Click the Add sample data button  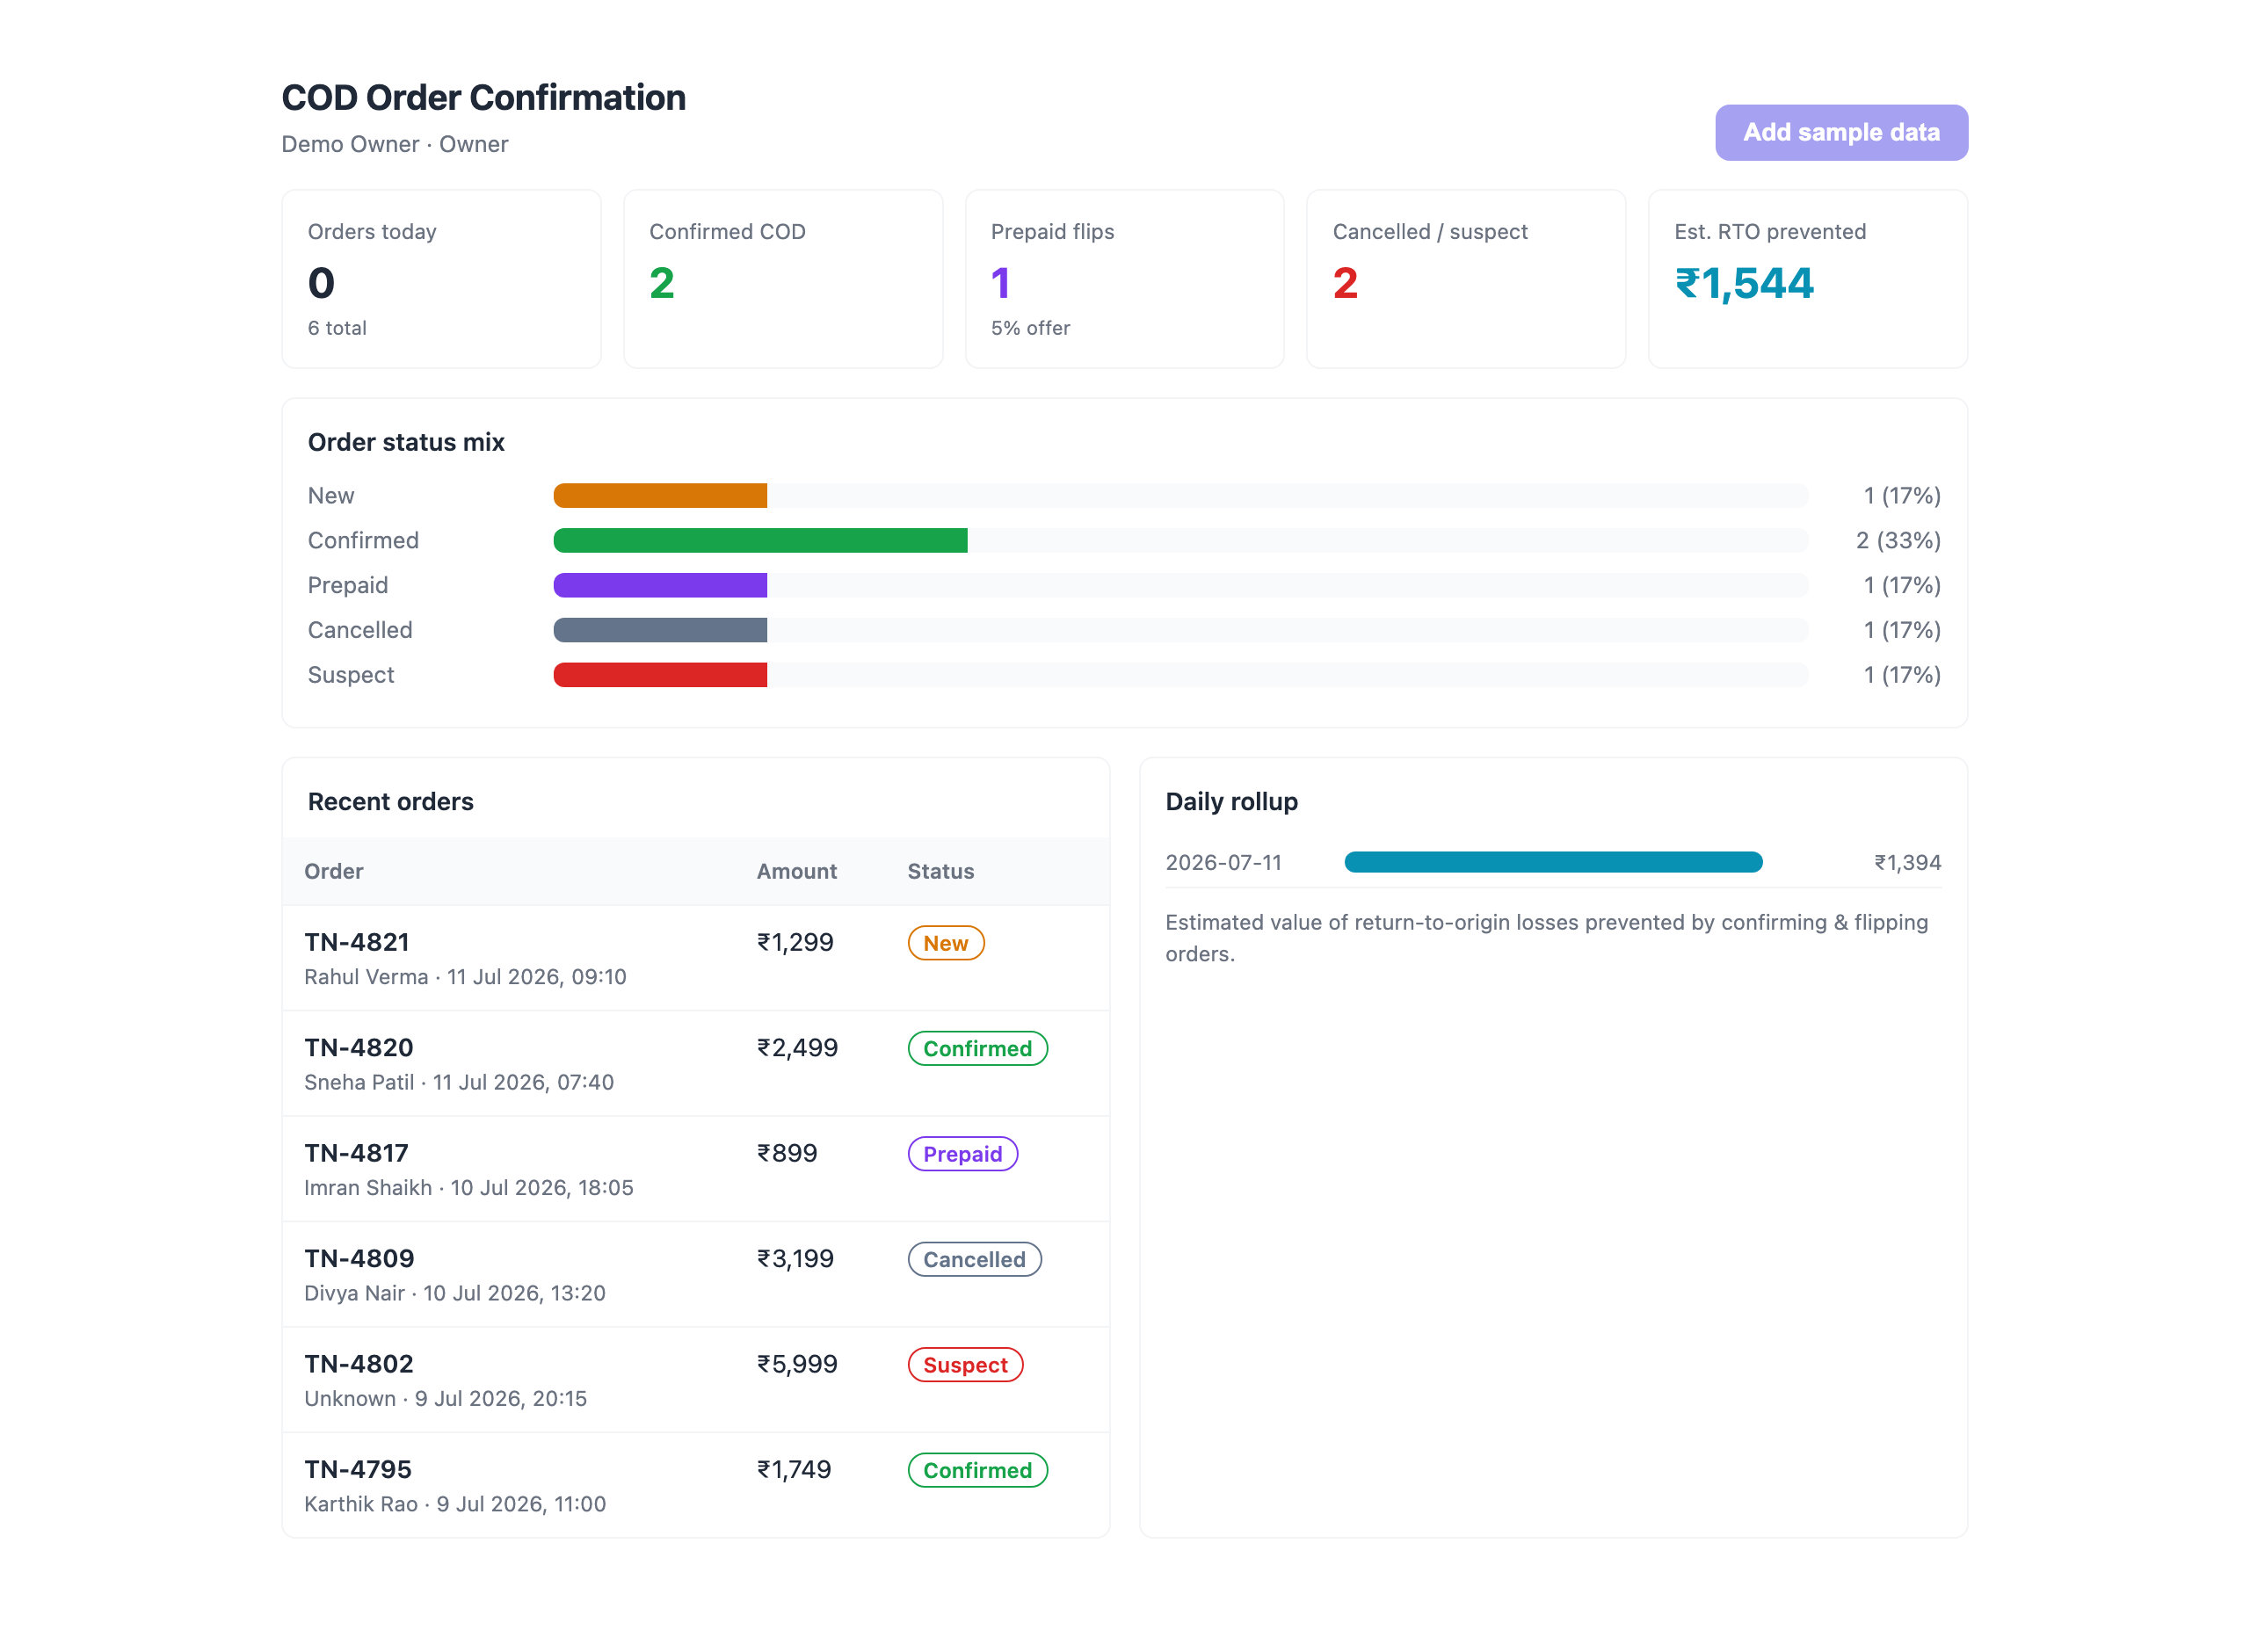[x=1841, y=132]
